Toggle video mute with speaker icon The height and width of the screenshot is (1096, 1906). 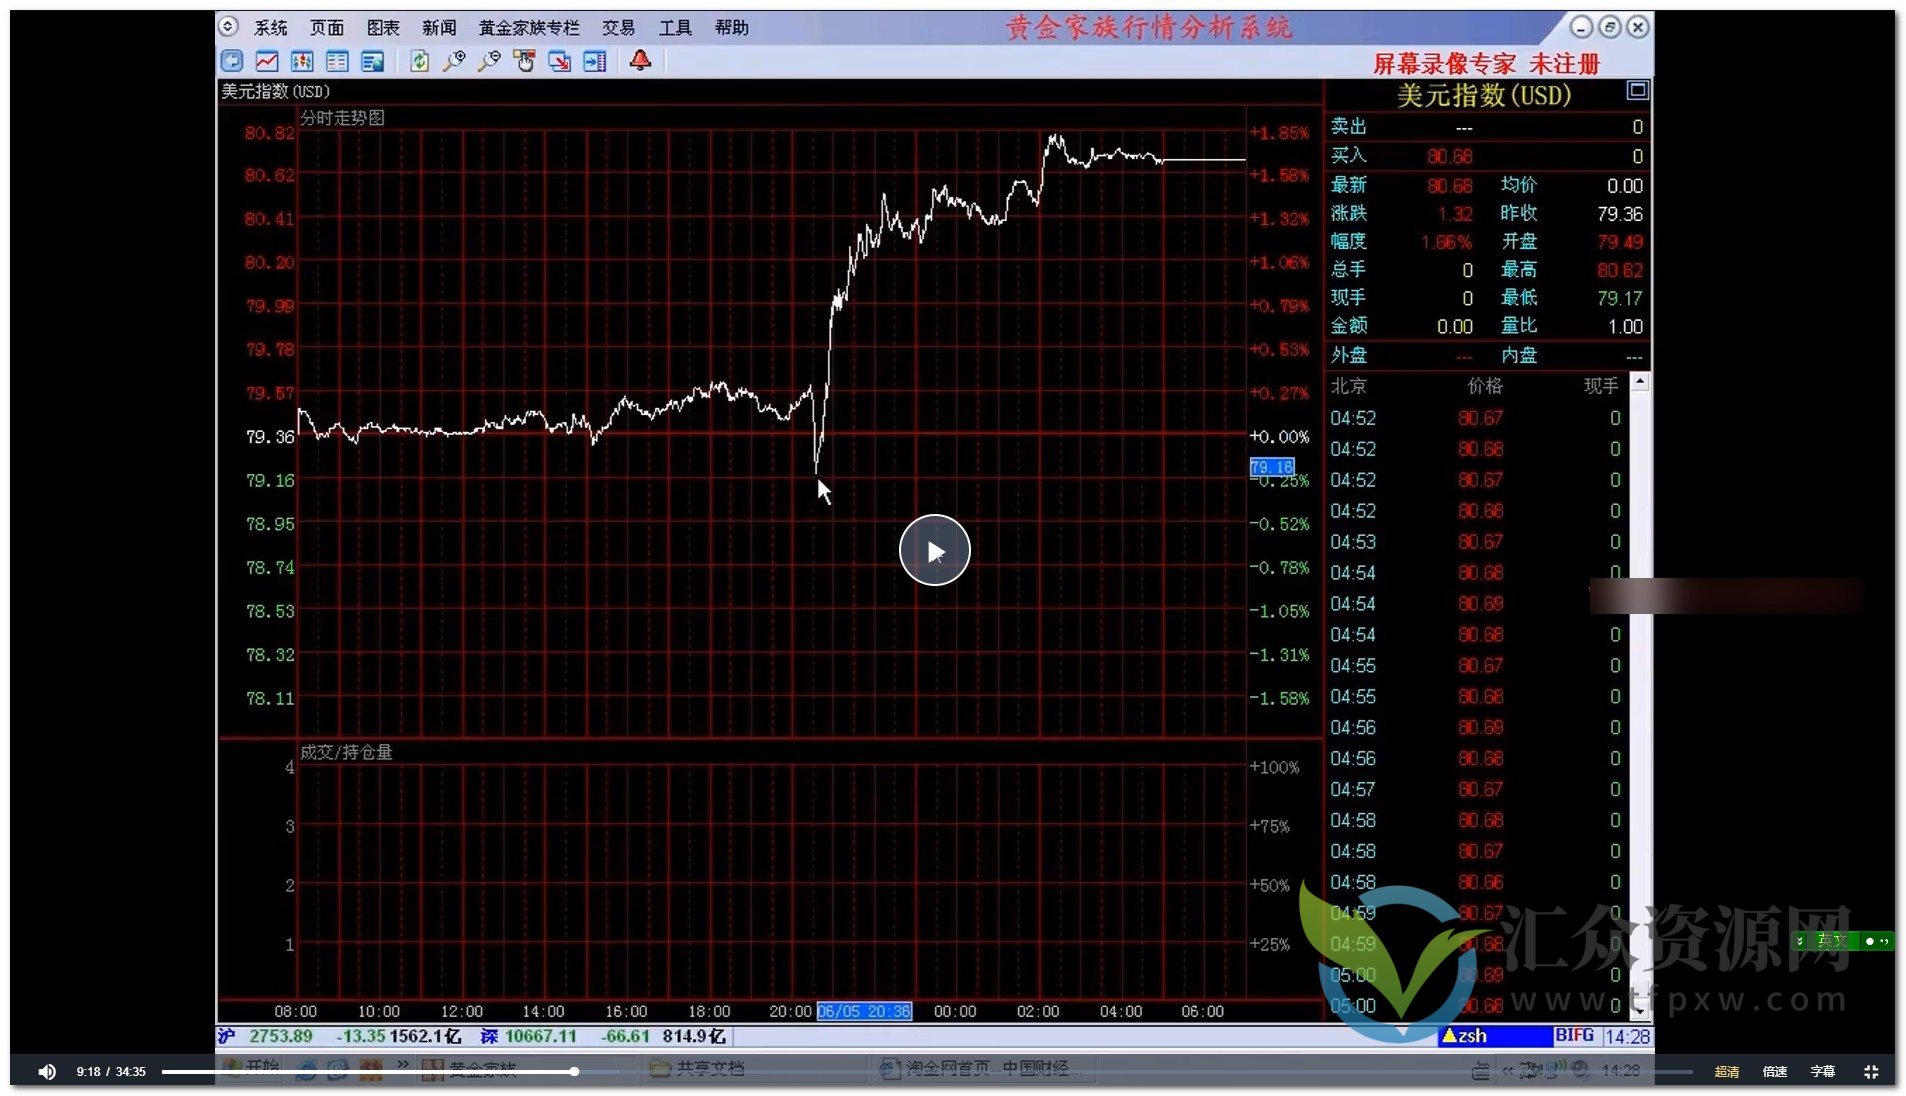click(x=47, y=1072)
